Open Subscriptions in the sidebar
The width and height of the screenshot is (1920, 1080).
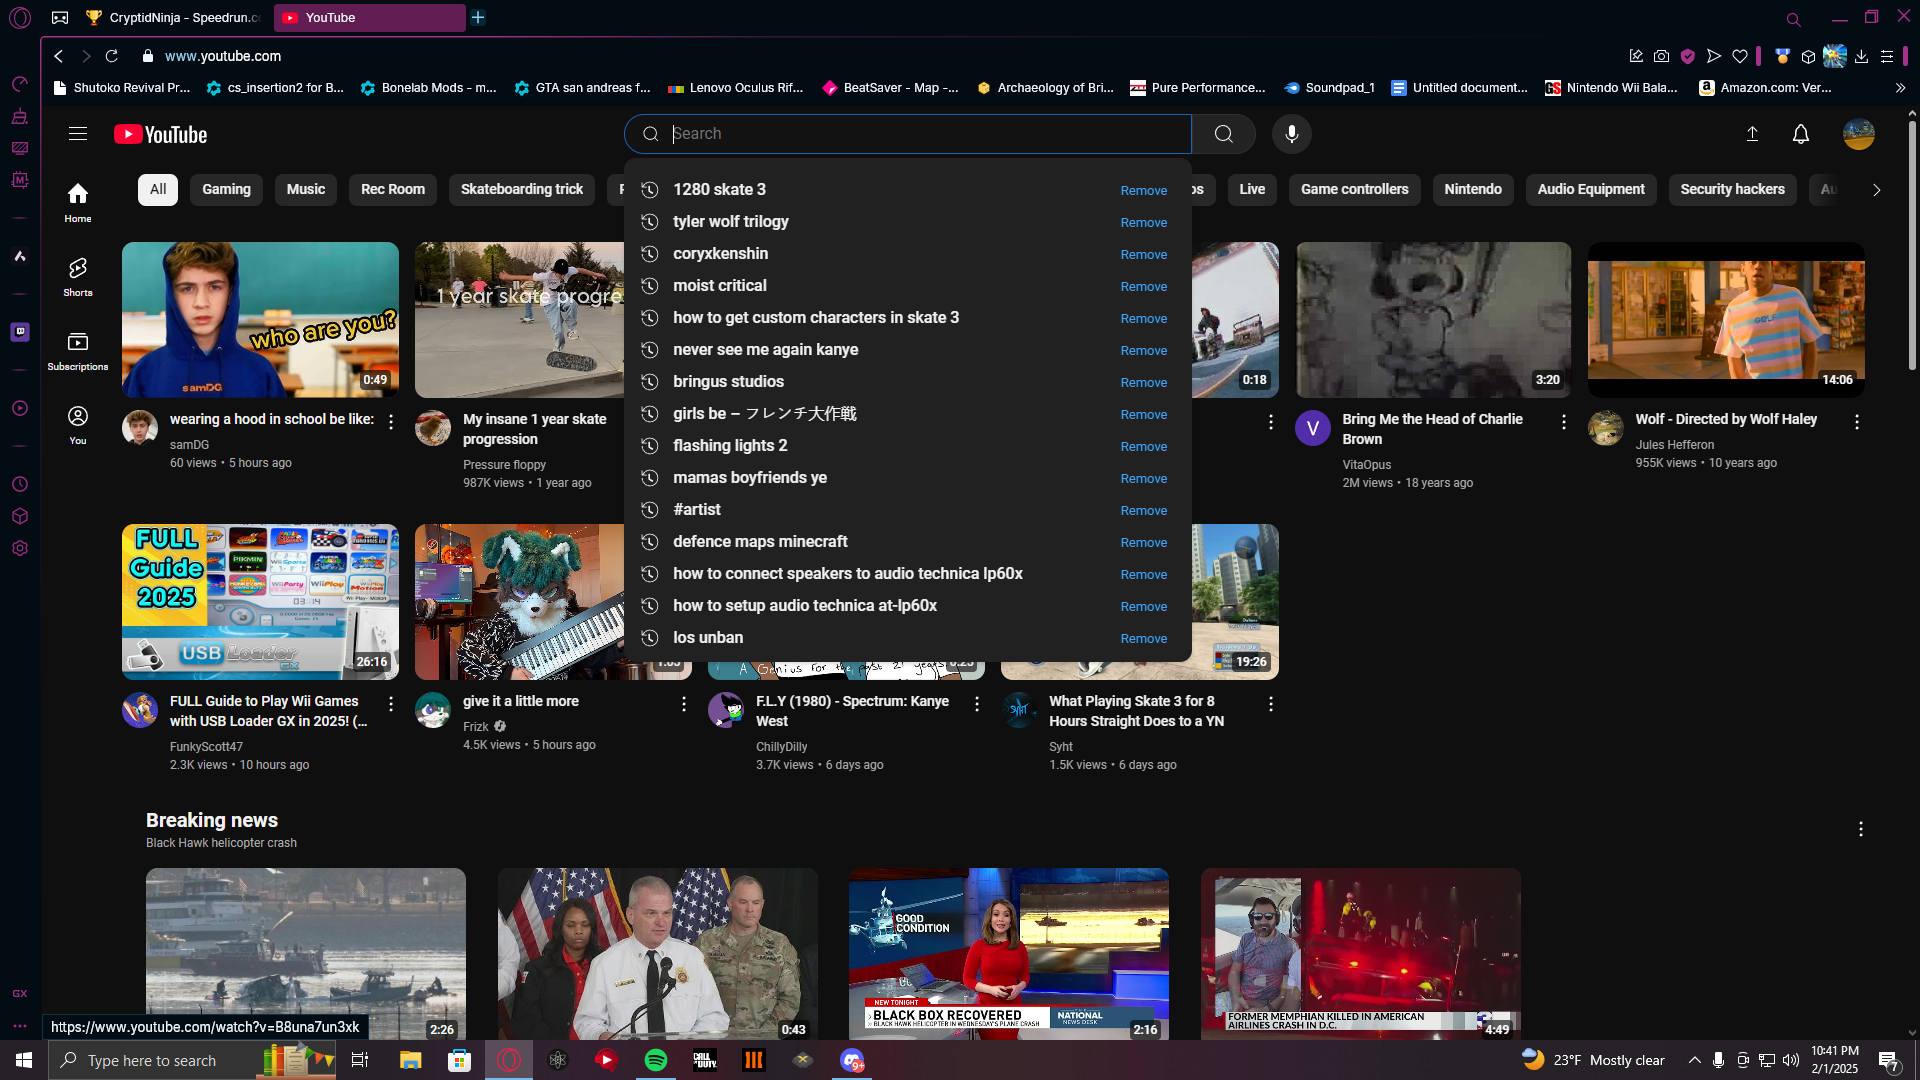coord(78,350)
